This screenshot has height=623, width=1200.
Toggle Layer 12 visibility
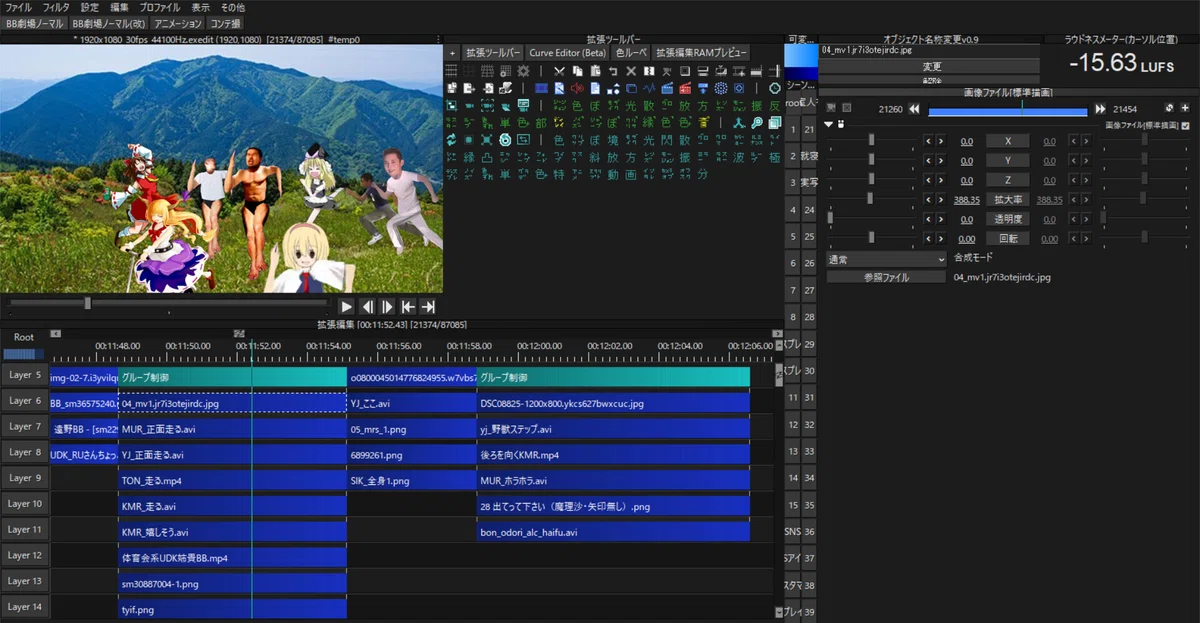pyautogui.click(x=24, y=556)
